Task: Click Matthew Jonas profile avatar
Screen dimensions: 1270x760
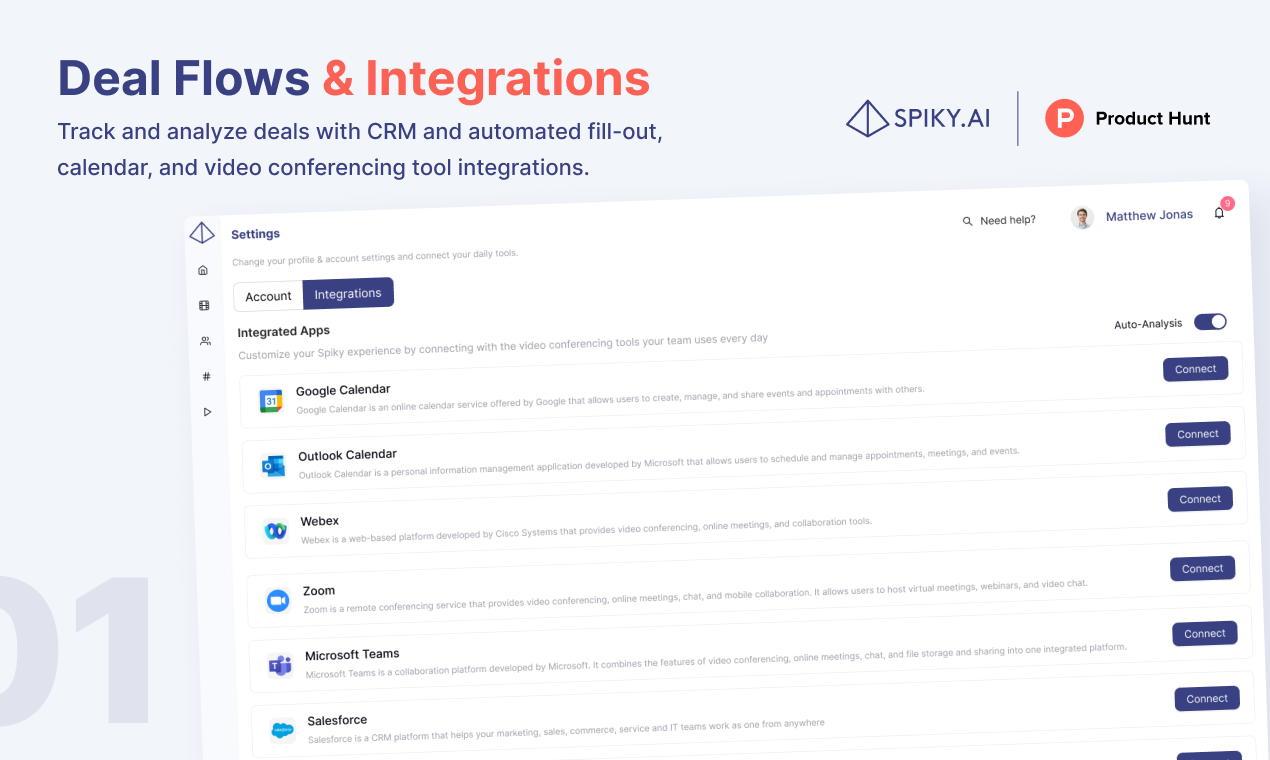Action: pyautogui.click(x=1082, y=217)
